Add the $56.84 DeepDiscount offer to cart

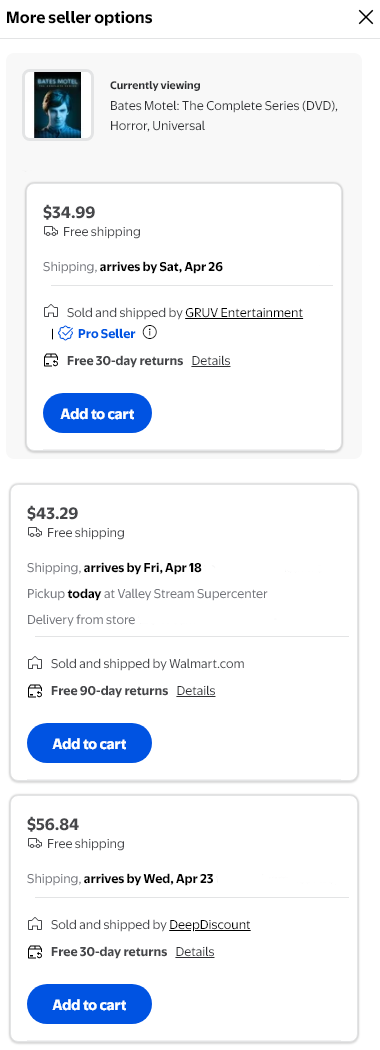coord(89,1004)
